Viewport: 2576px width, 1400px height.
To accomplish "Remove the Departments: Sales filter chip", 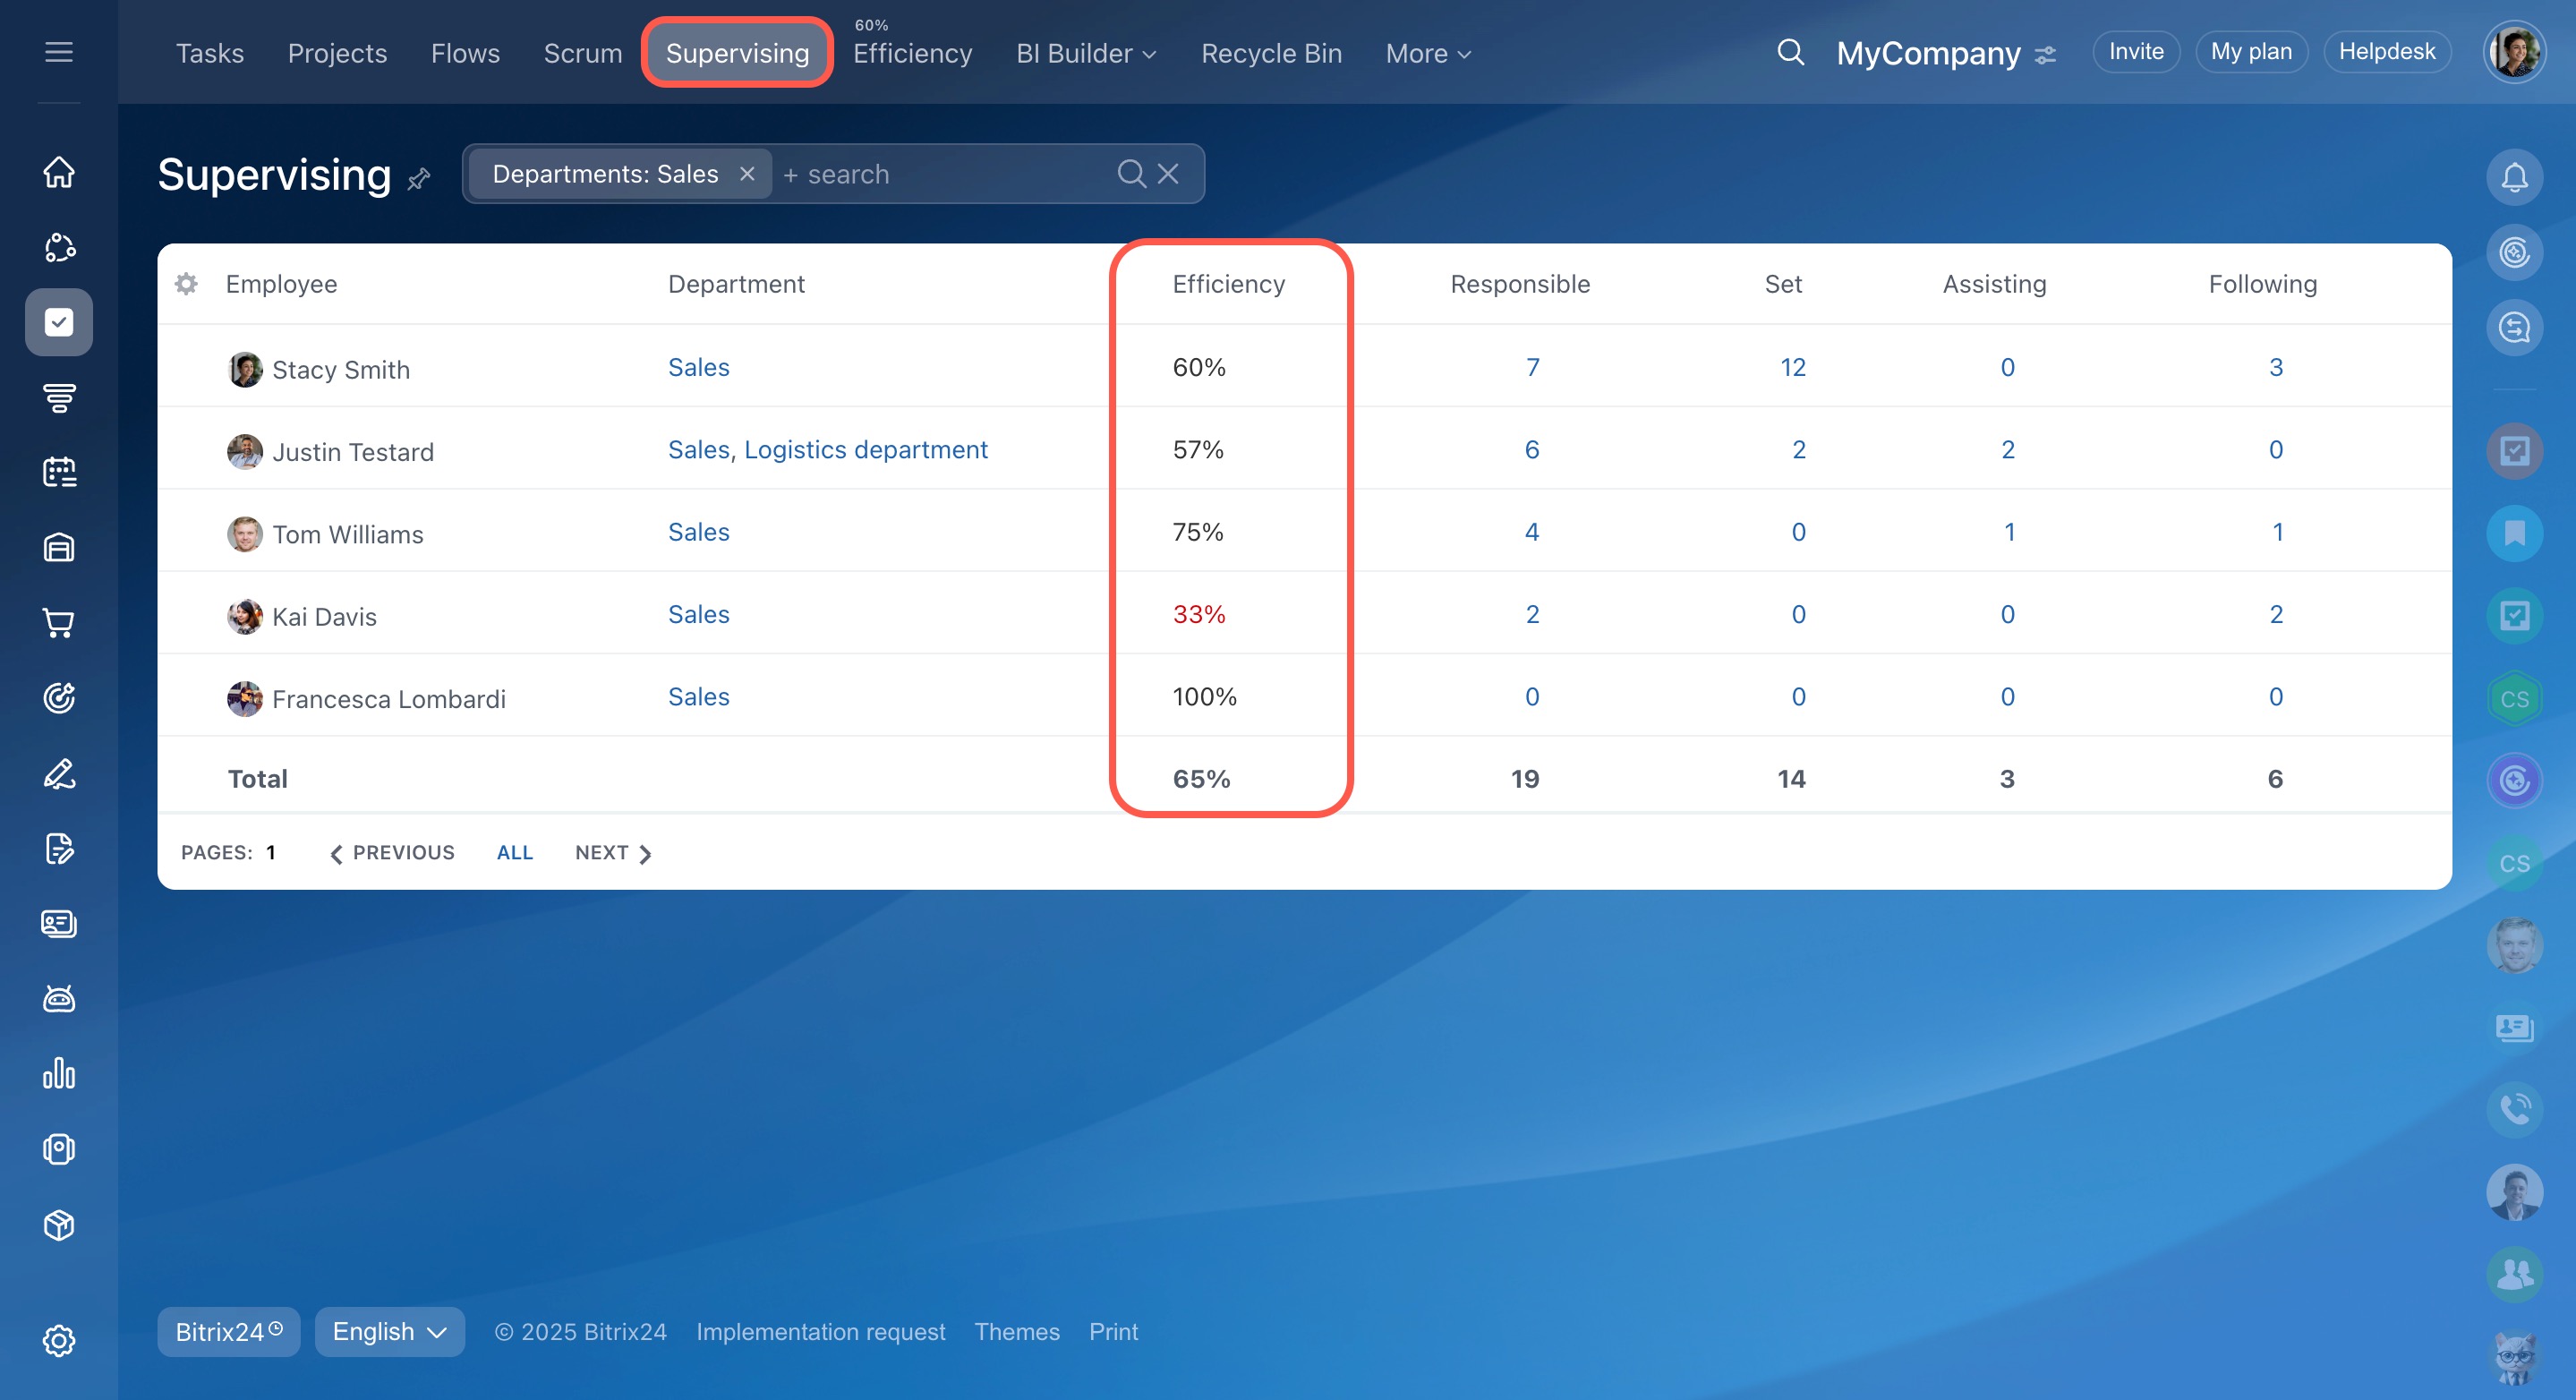I will click(747, 174).
